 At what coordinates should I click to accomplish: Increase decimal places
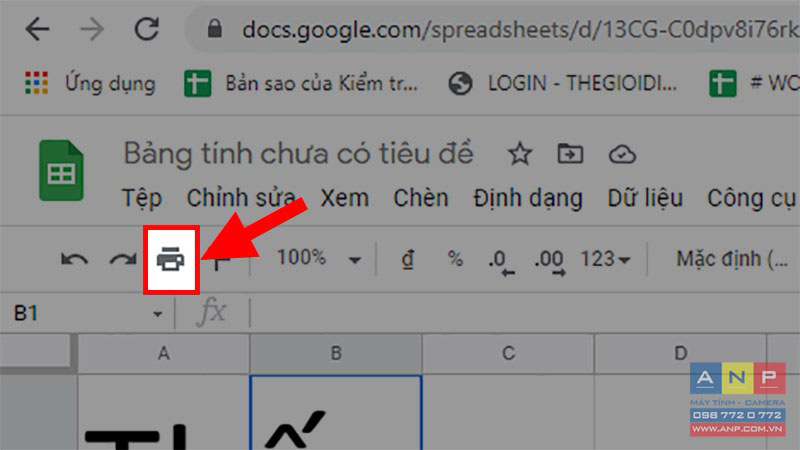[x=550, y=262]
